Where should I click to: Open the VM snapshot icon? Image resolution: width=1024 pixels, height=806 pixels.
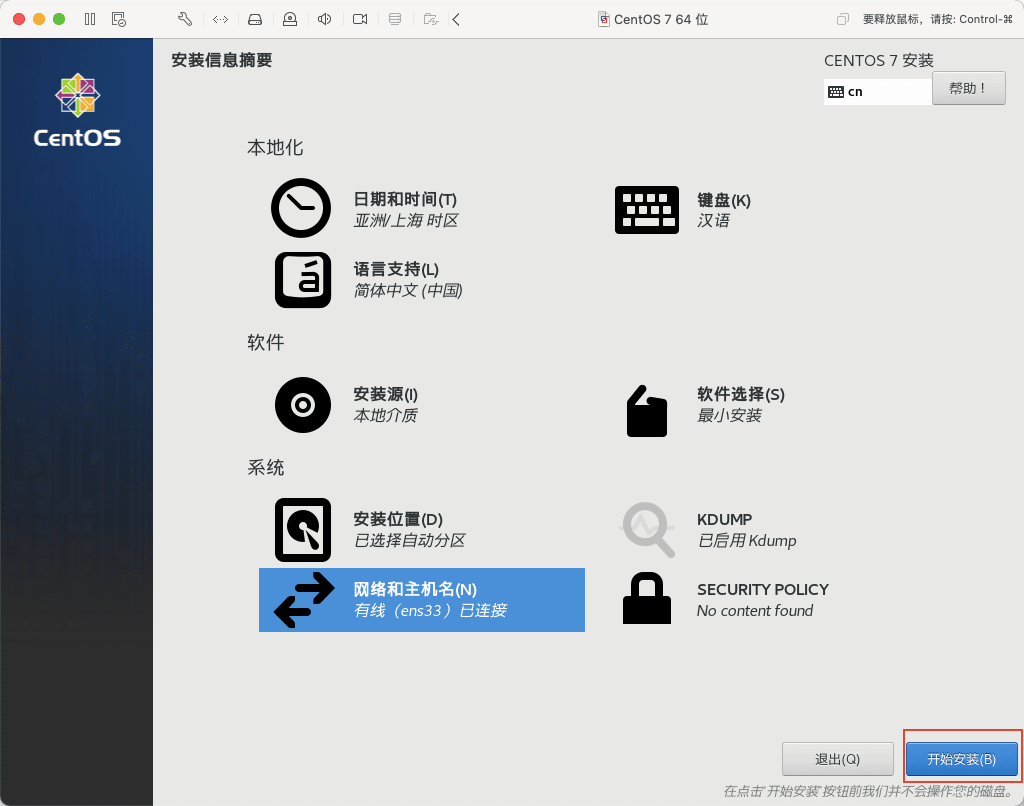[119, 19]
